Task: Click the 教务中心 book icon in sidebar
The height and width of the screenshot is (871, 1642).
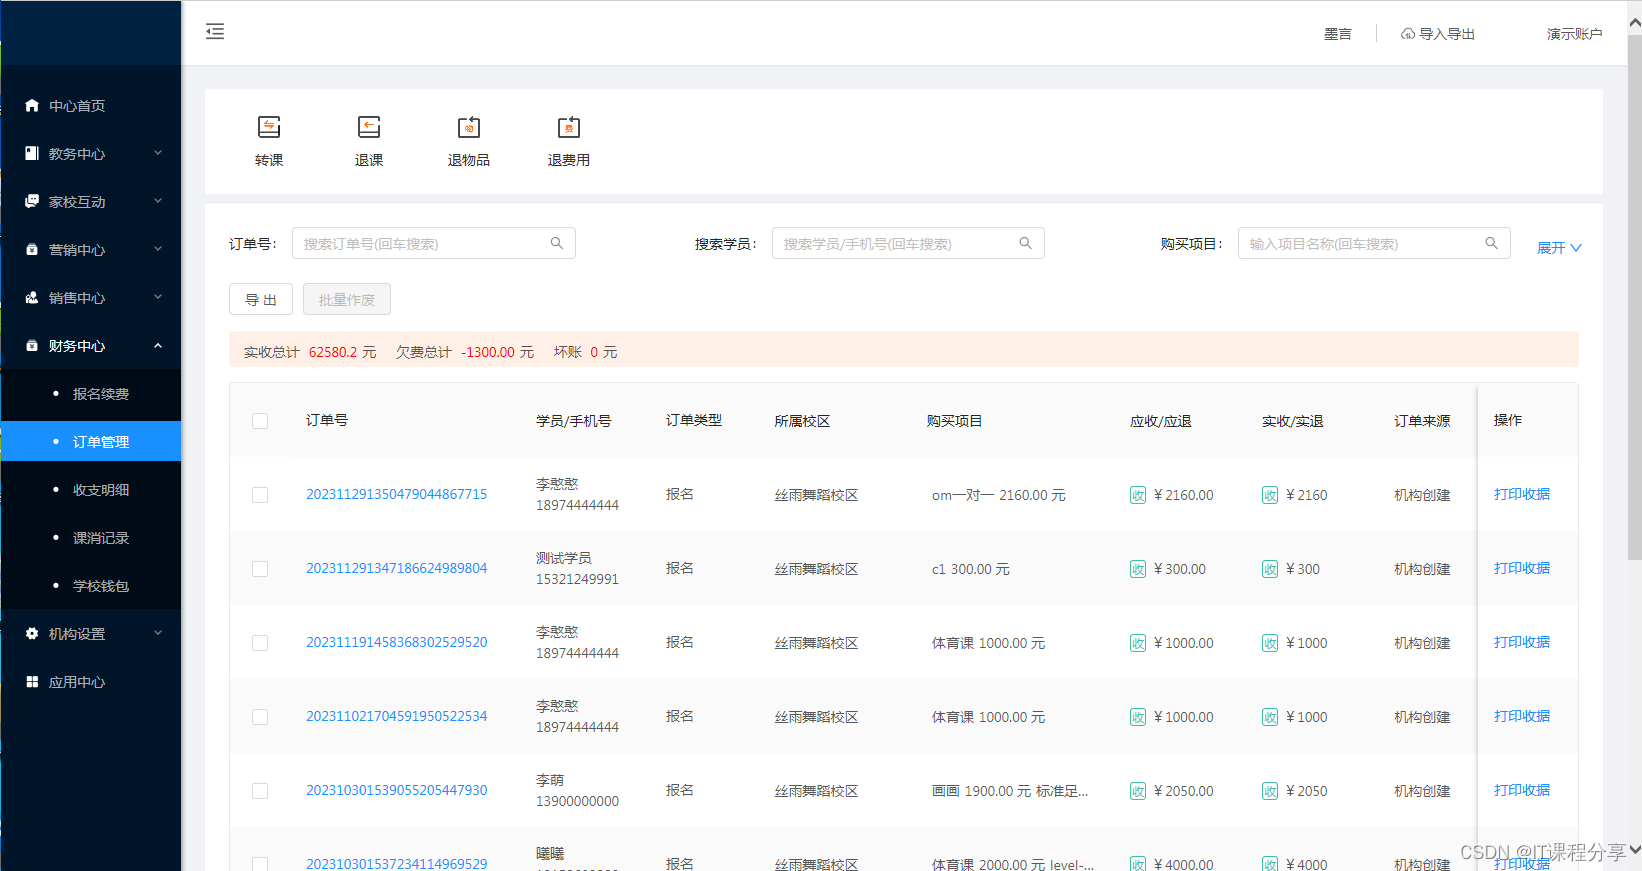Action: point(32,153)
